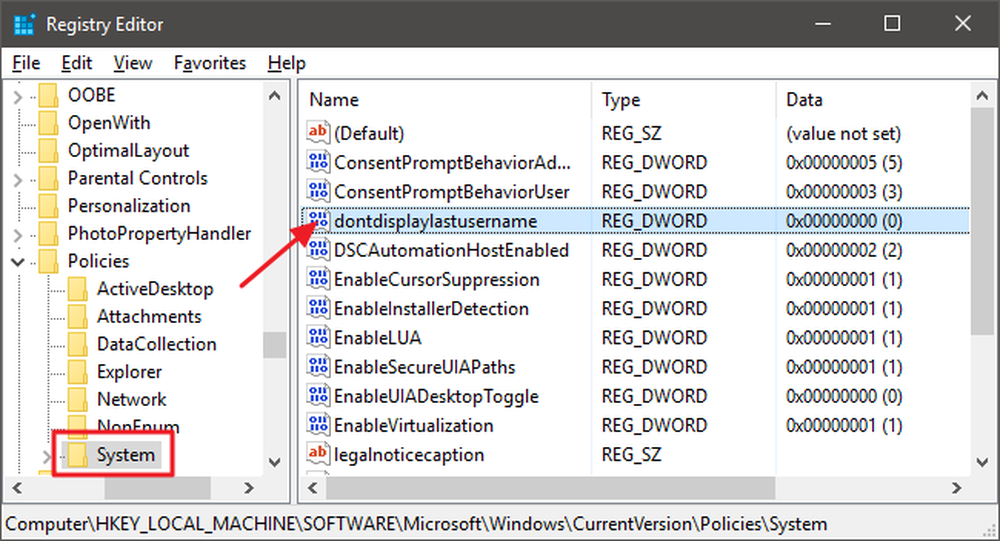Image resolution: width=1000 pixels, height=541 pixels.
Task: Open the File menu
Action: pyautogui.click(x=26, y=63)
